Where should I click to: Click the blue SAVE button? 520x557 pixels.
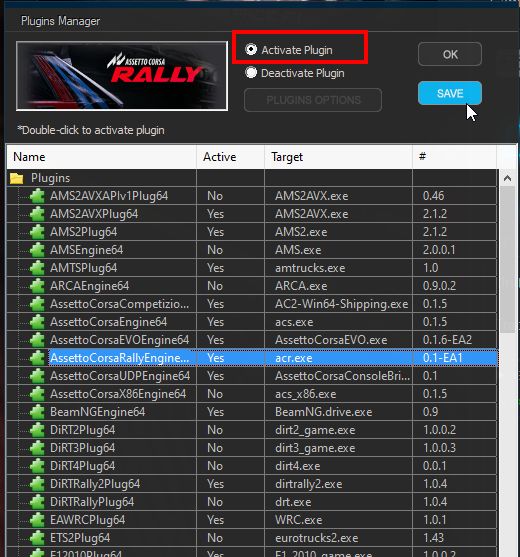click(450, 93)
